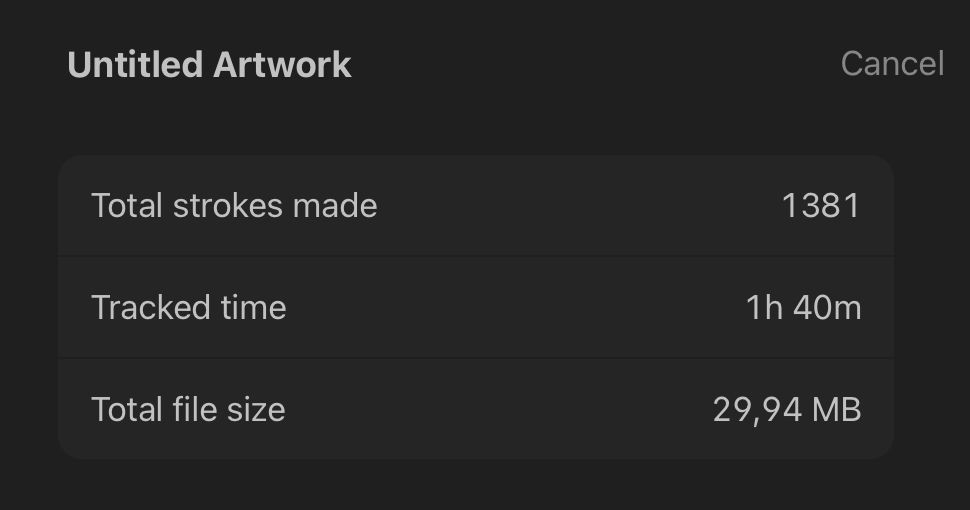Click the 40m part of tracked time
Viewport: 970px width, 510px height.
[x=827, y=308]
